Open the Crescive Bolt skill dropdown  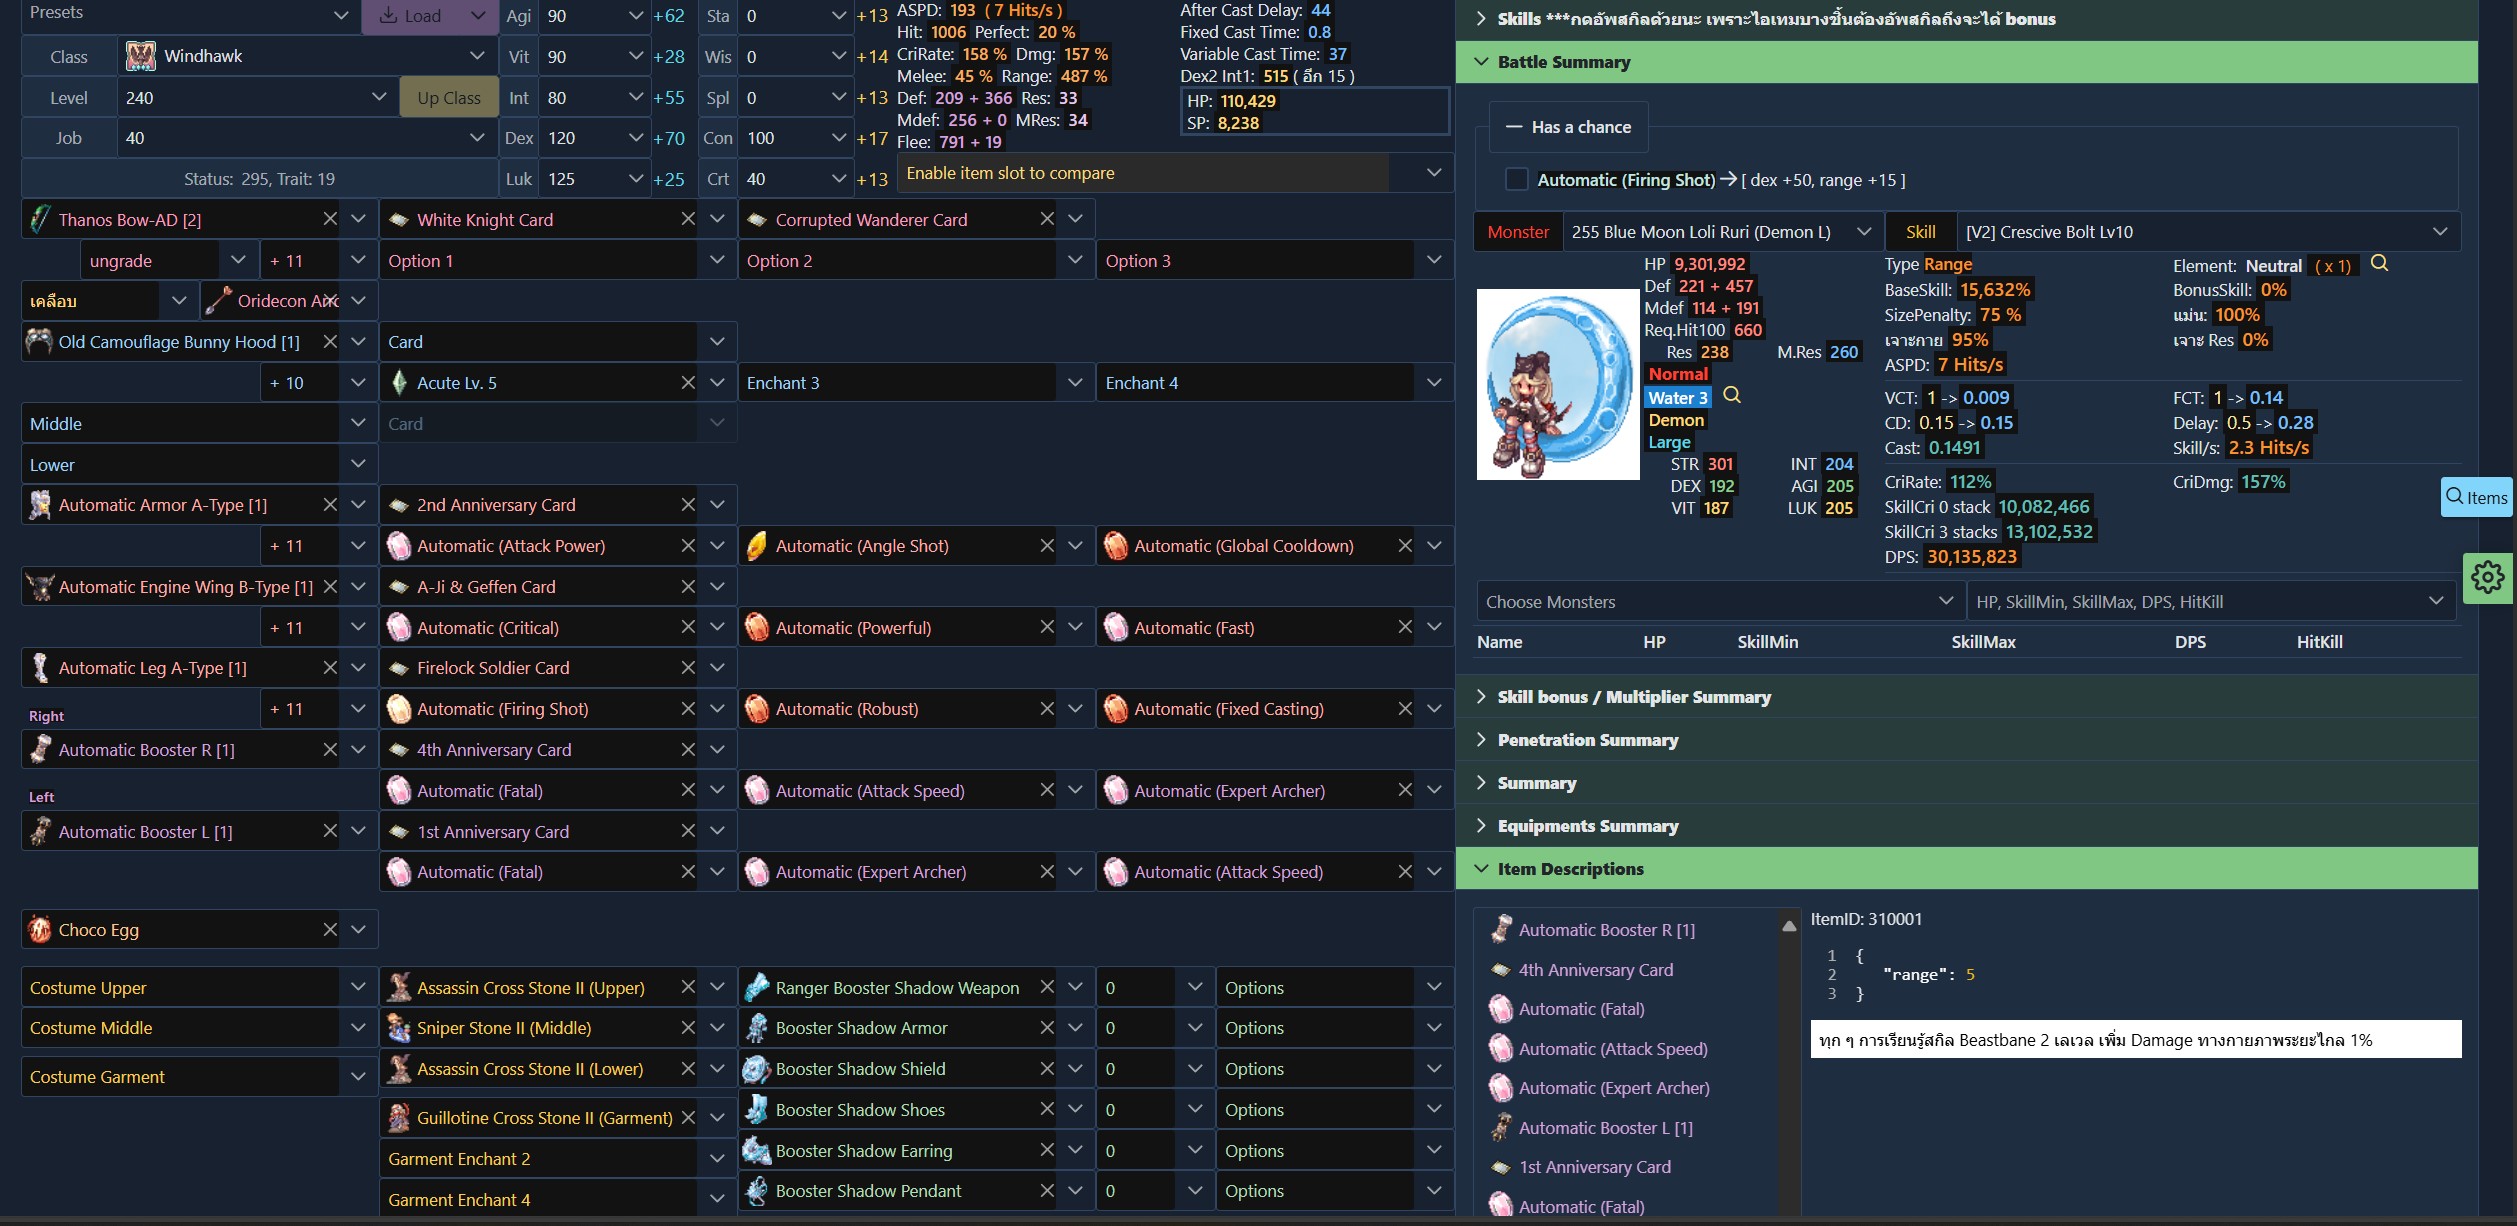click(x=2207, y=232)
